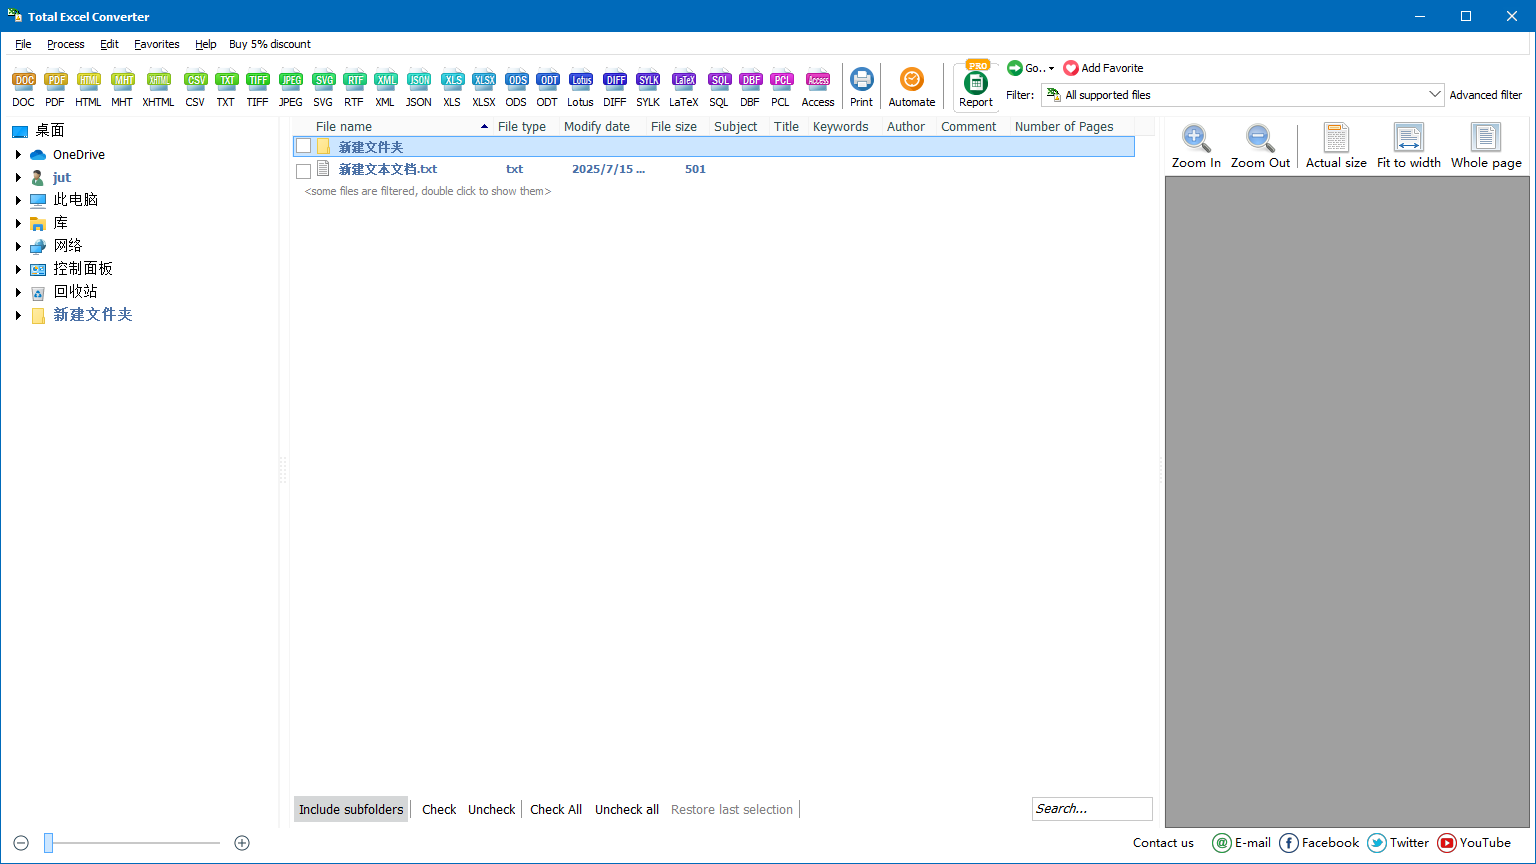The width and height of the screenshot is (1536, 864).
Task: Expand the 此电脑 tree node
Action: [x=18, y=200]
